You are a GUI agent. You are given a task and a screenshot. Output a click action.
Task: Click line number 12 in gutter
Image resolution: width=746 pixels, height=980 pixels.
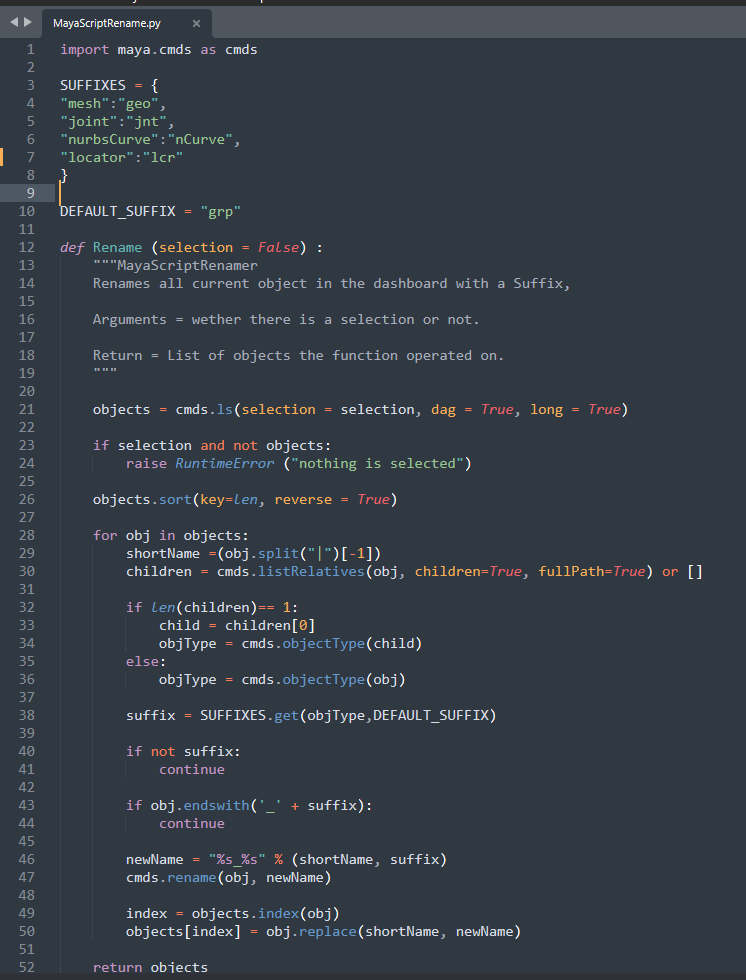27,248
